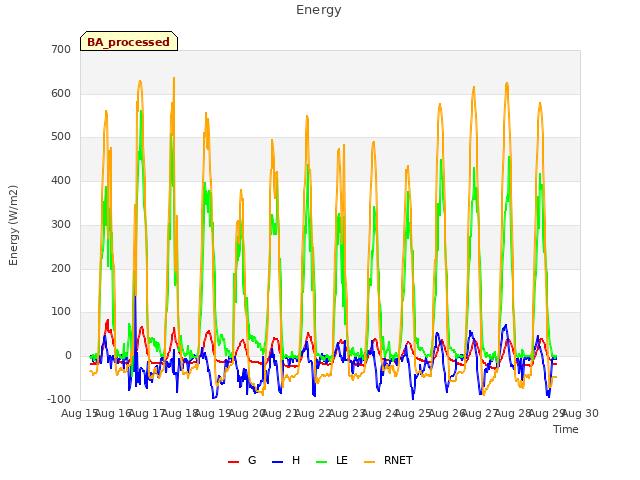Image resolution: width=640 pixels, height=480 pixels.
Task: Click the 300 y-axis tick label
Action: 61,224
